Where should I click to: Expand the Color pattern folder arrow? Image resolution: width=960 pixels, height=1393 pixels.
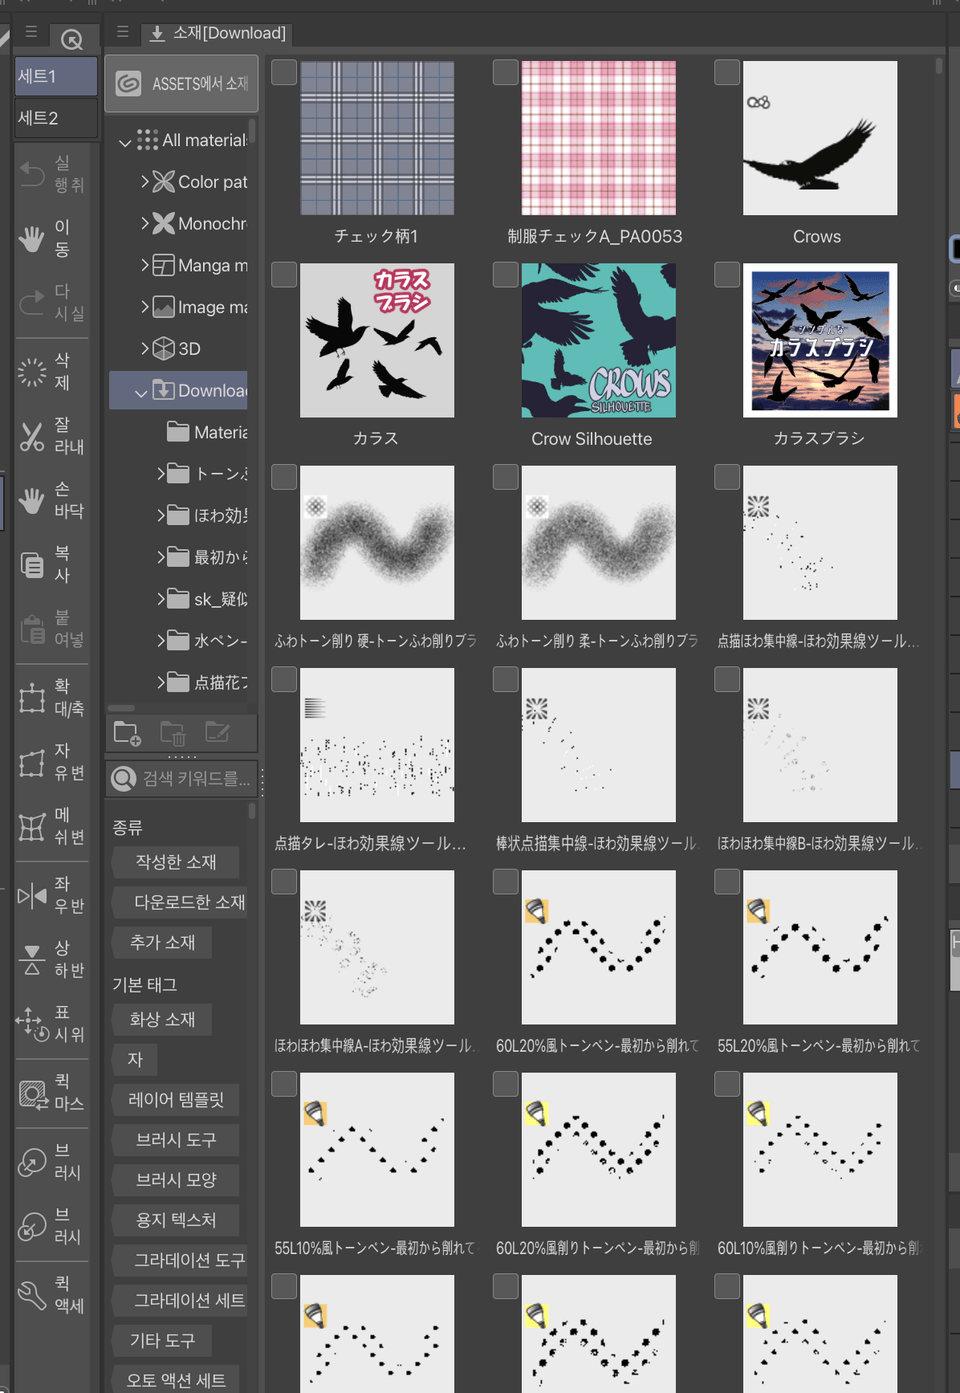tap(145, 182)
